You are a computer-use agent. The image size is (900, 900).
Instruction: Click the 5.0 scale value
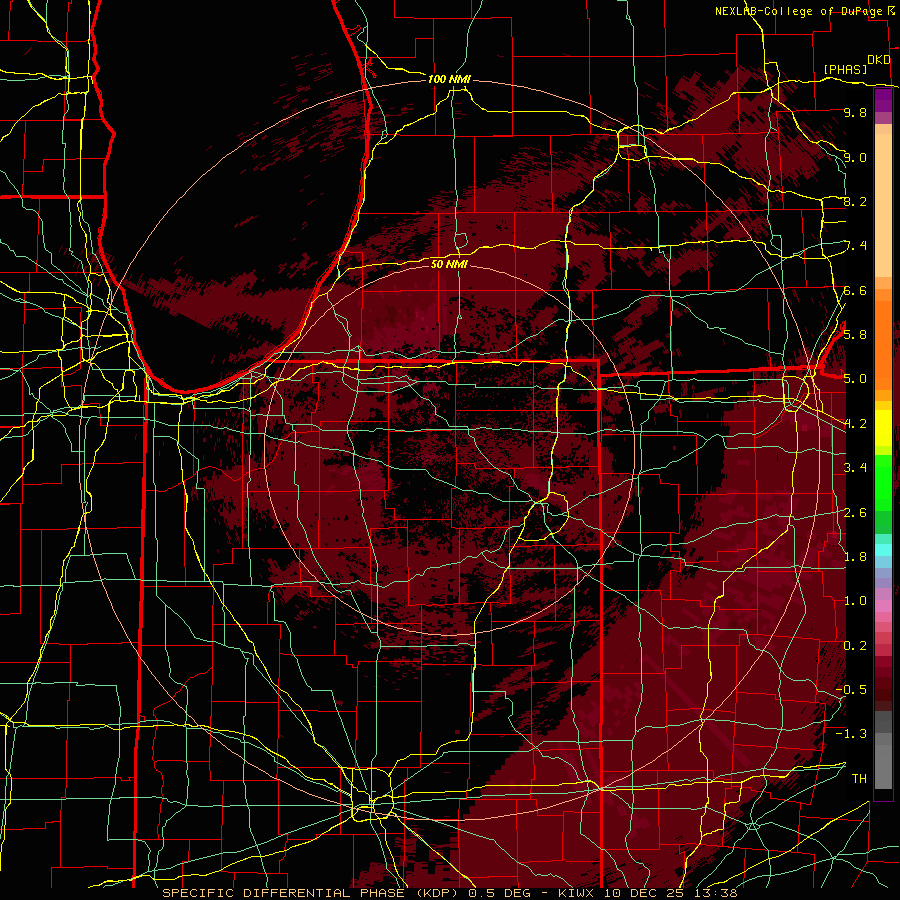855,379
